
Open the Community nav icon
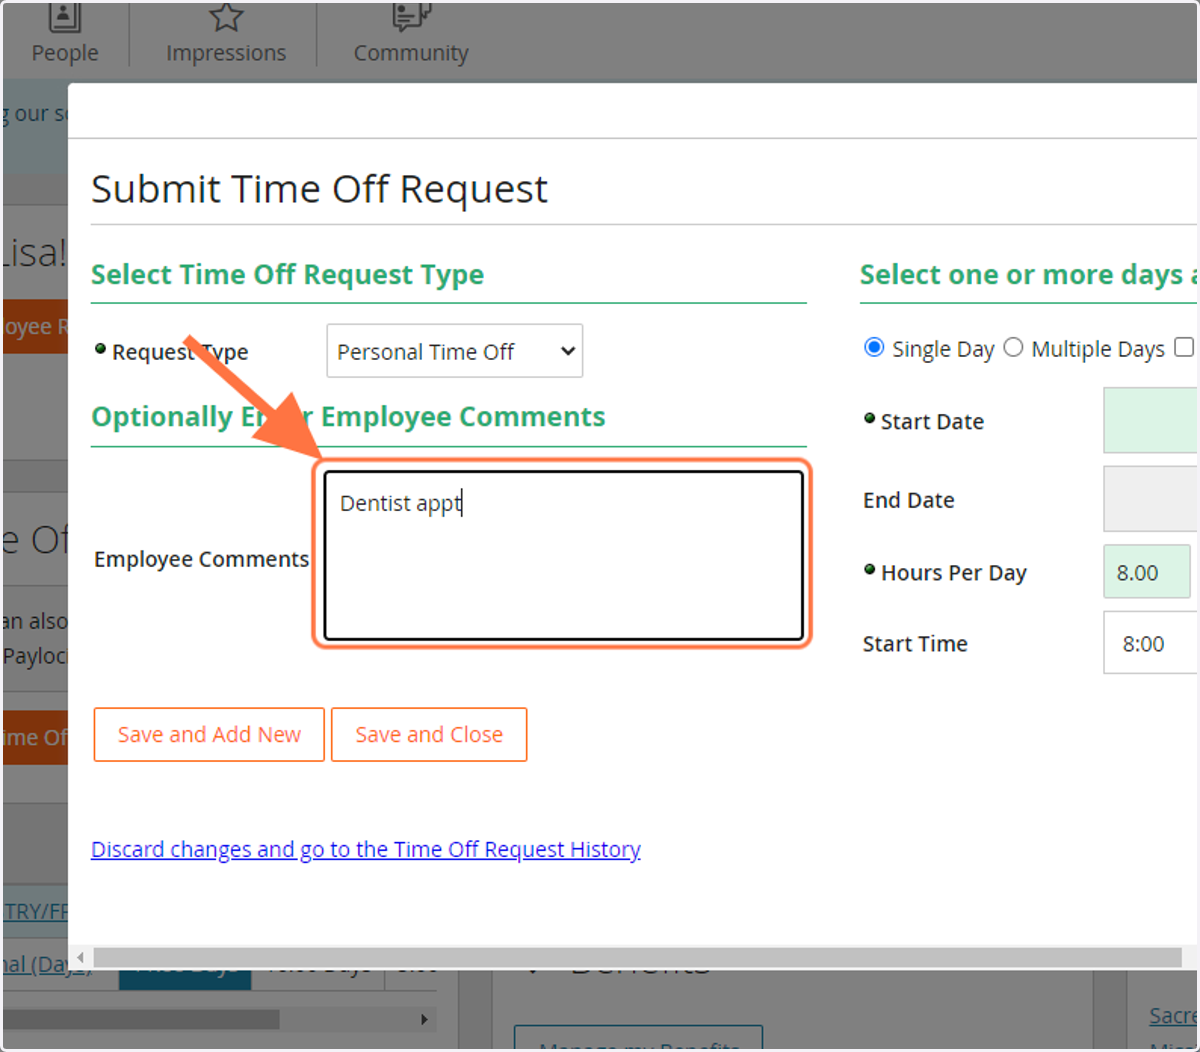411,17
